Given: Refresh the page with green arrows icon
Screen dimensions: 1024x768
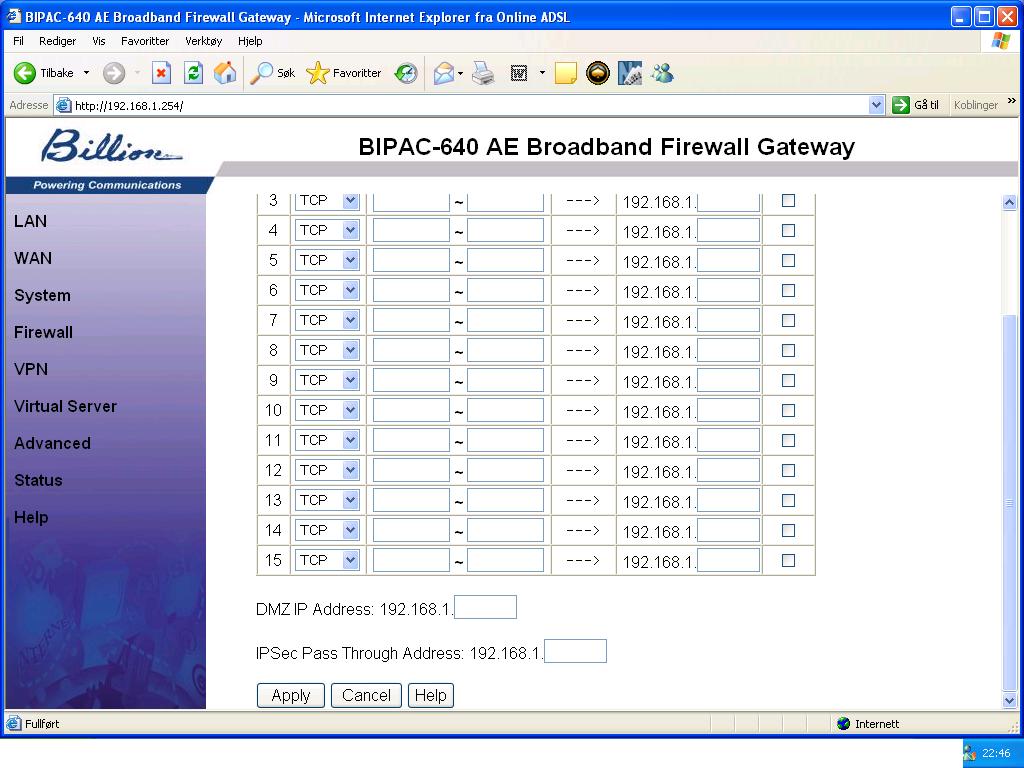Looking at the screenshot, I should point(193,73).
